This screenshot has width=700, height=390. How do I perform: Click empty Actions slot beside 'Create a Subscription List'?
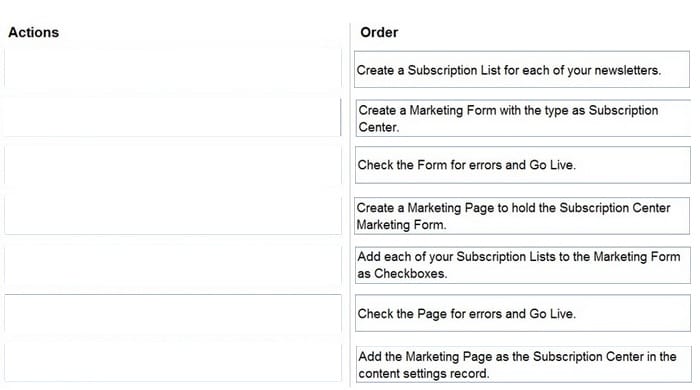(173, 70)
